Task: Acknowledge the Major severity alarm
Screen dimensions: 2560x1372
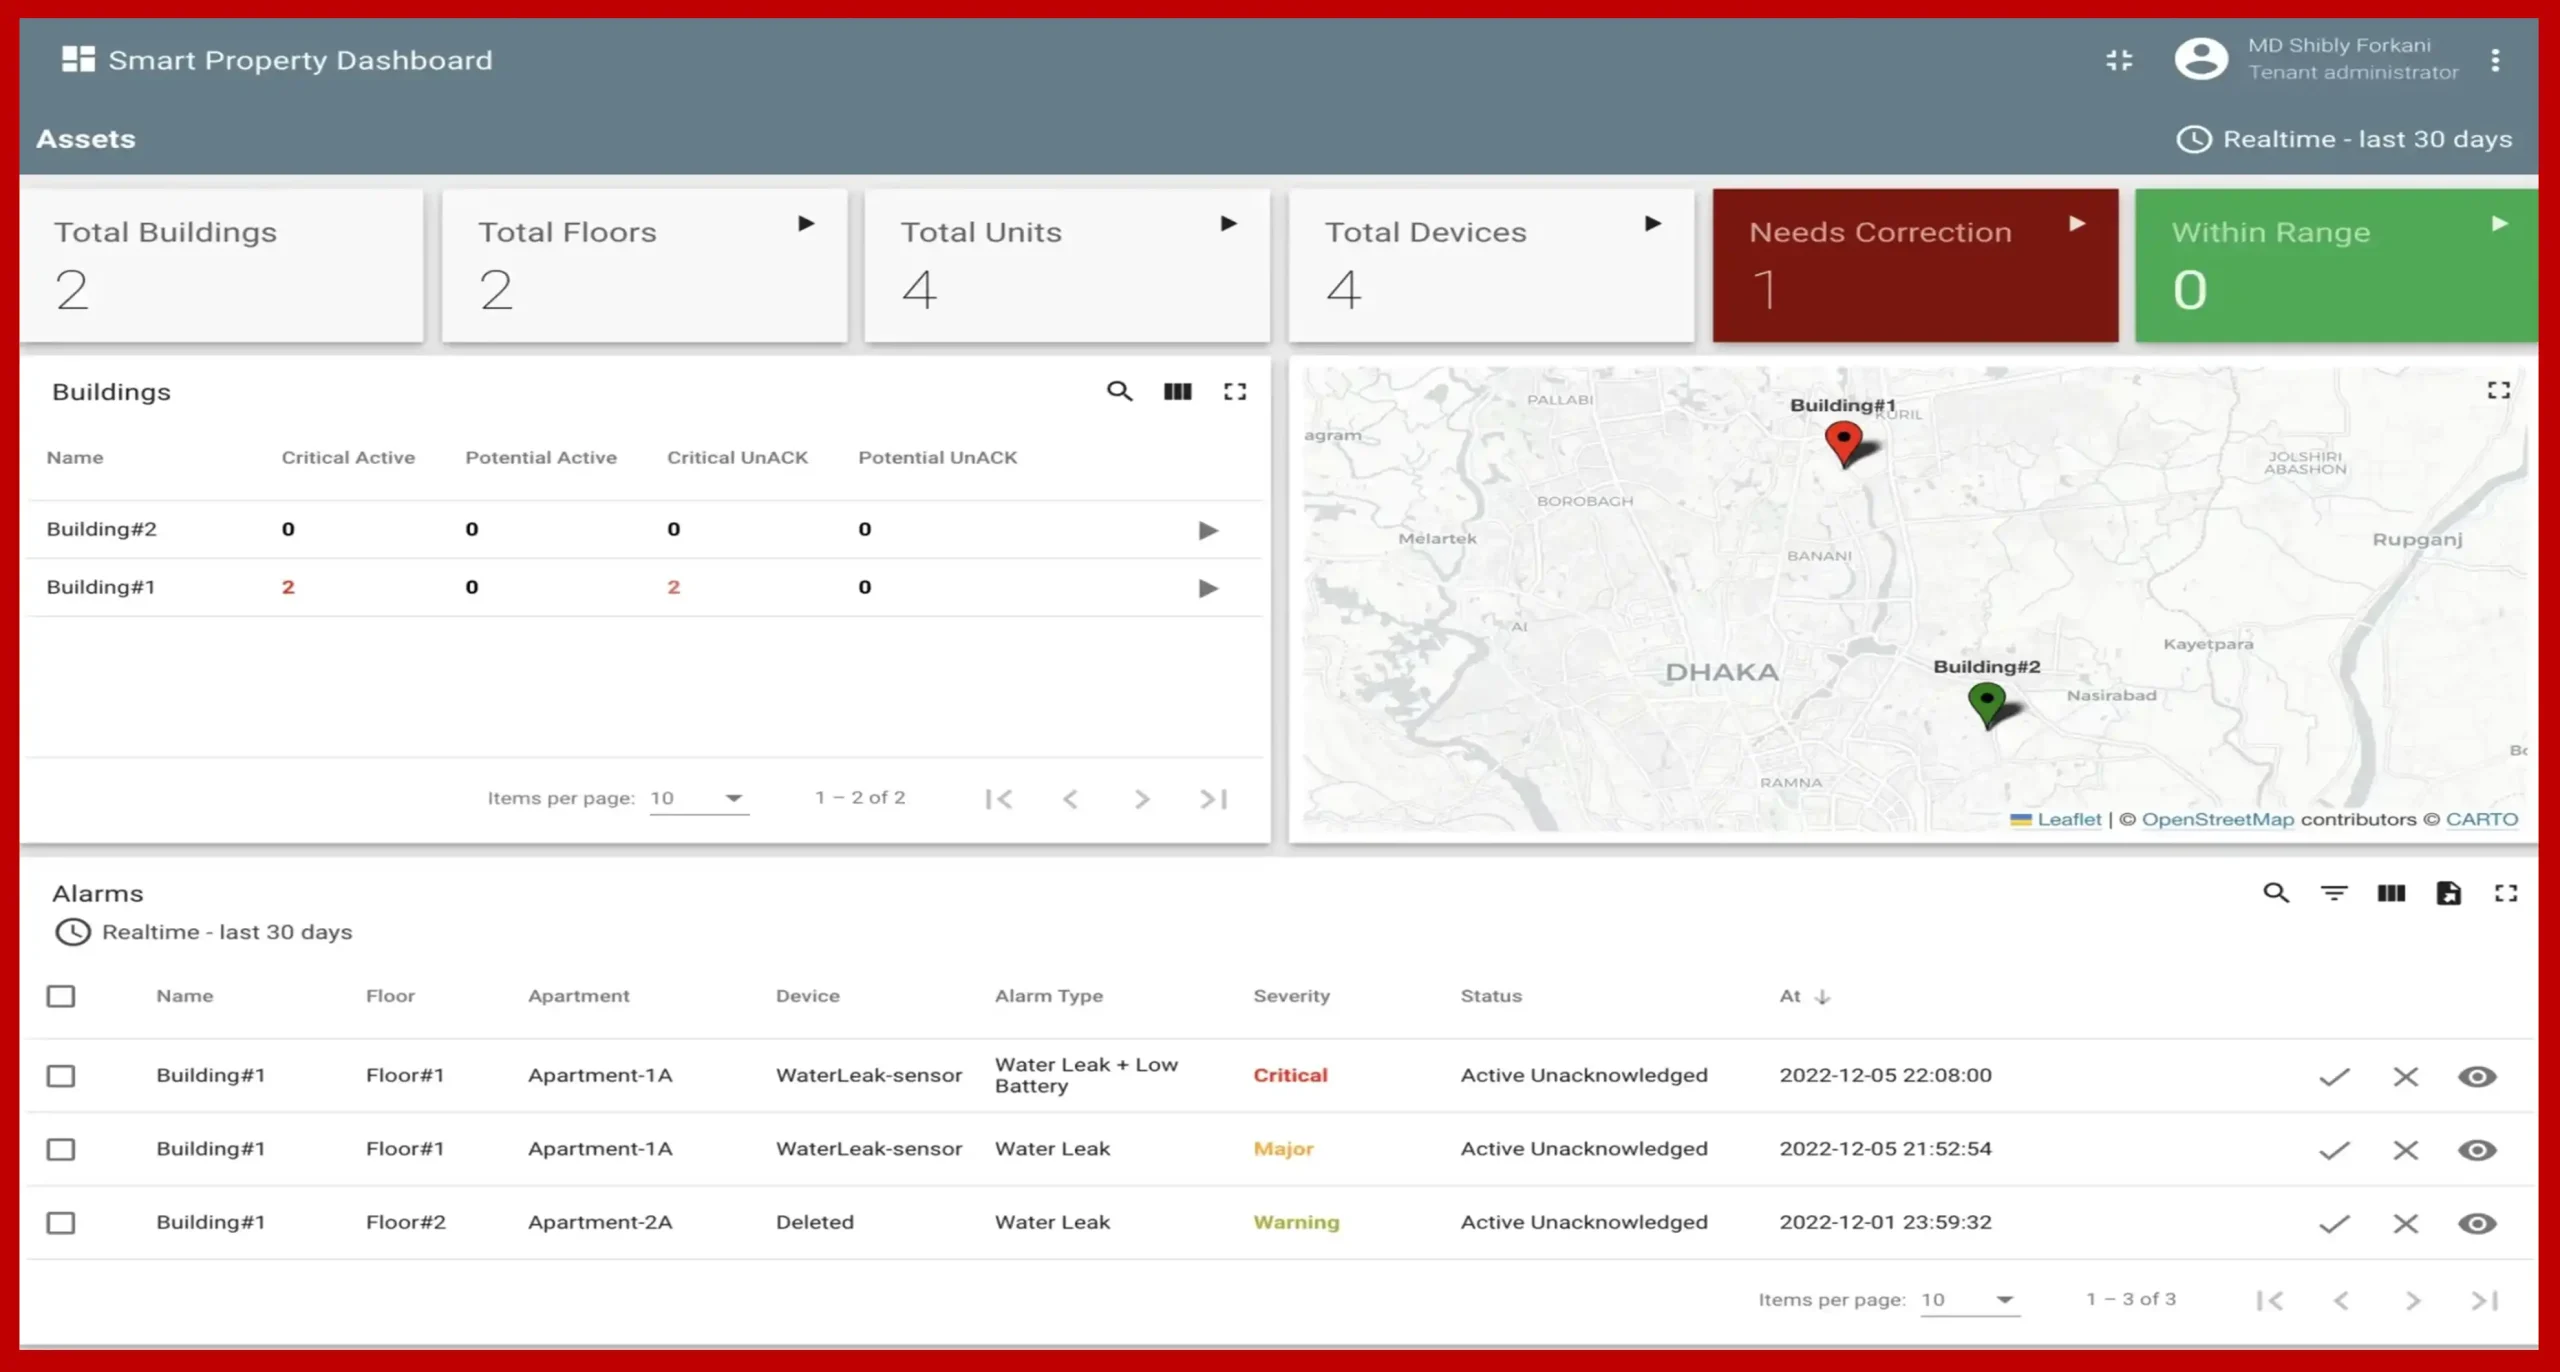Action: (2334, 1150)
